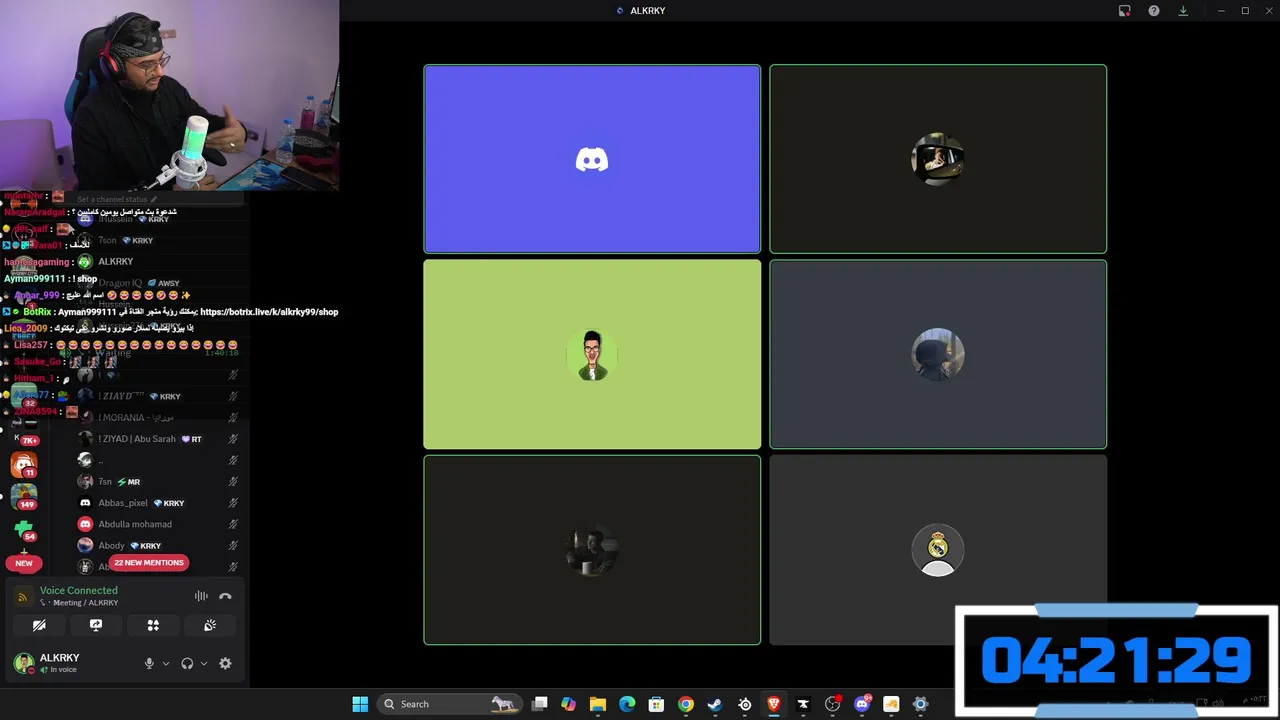Click muted mic icon beside 7sn MR
This screenshot has height=720, width=1280.
[233, 482]
